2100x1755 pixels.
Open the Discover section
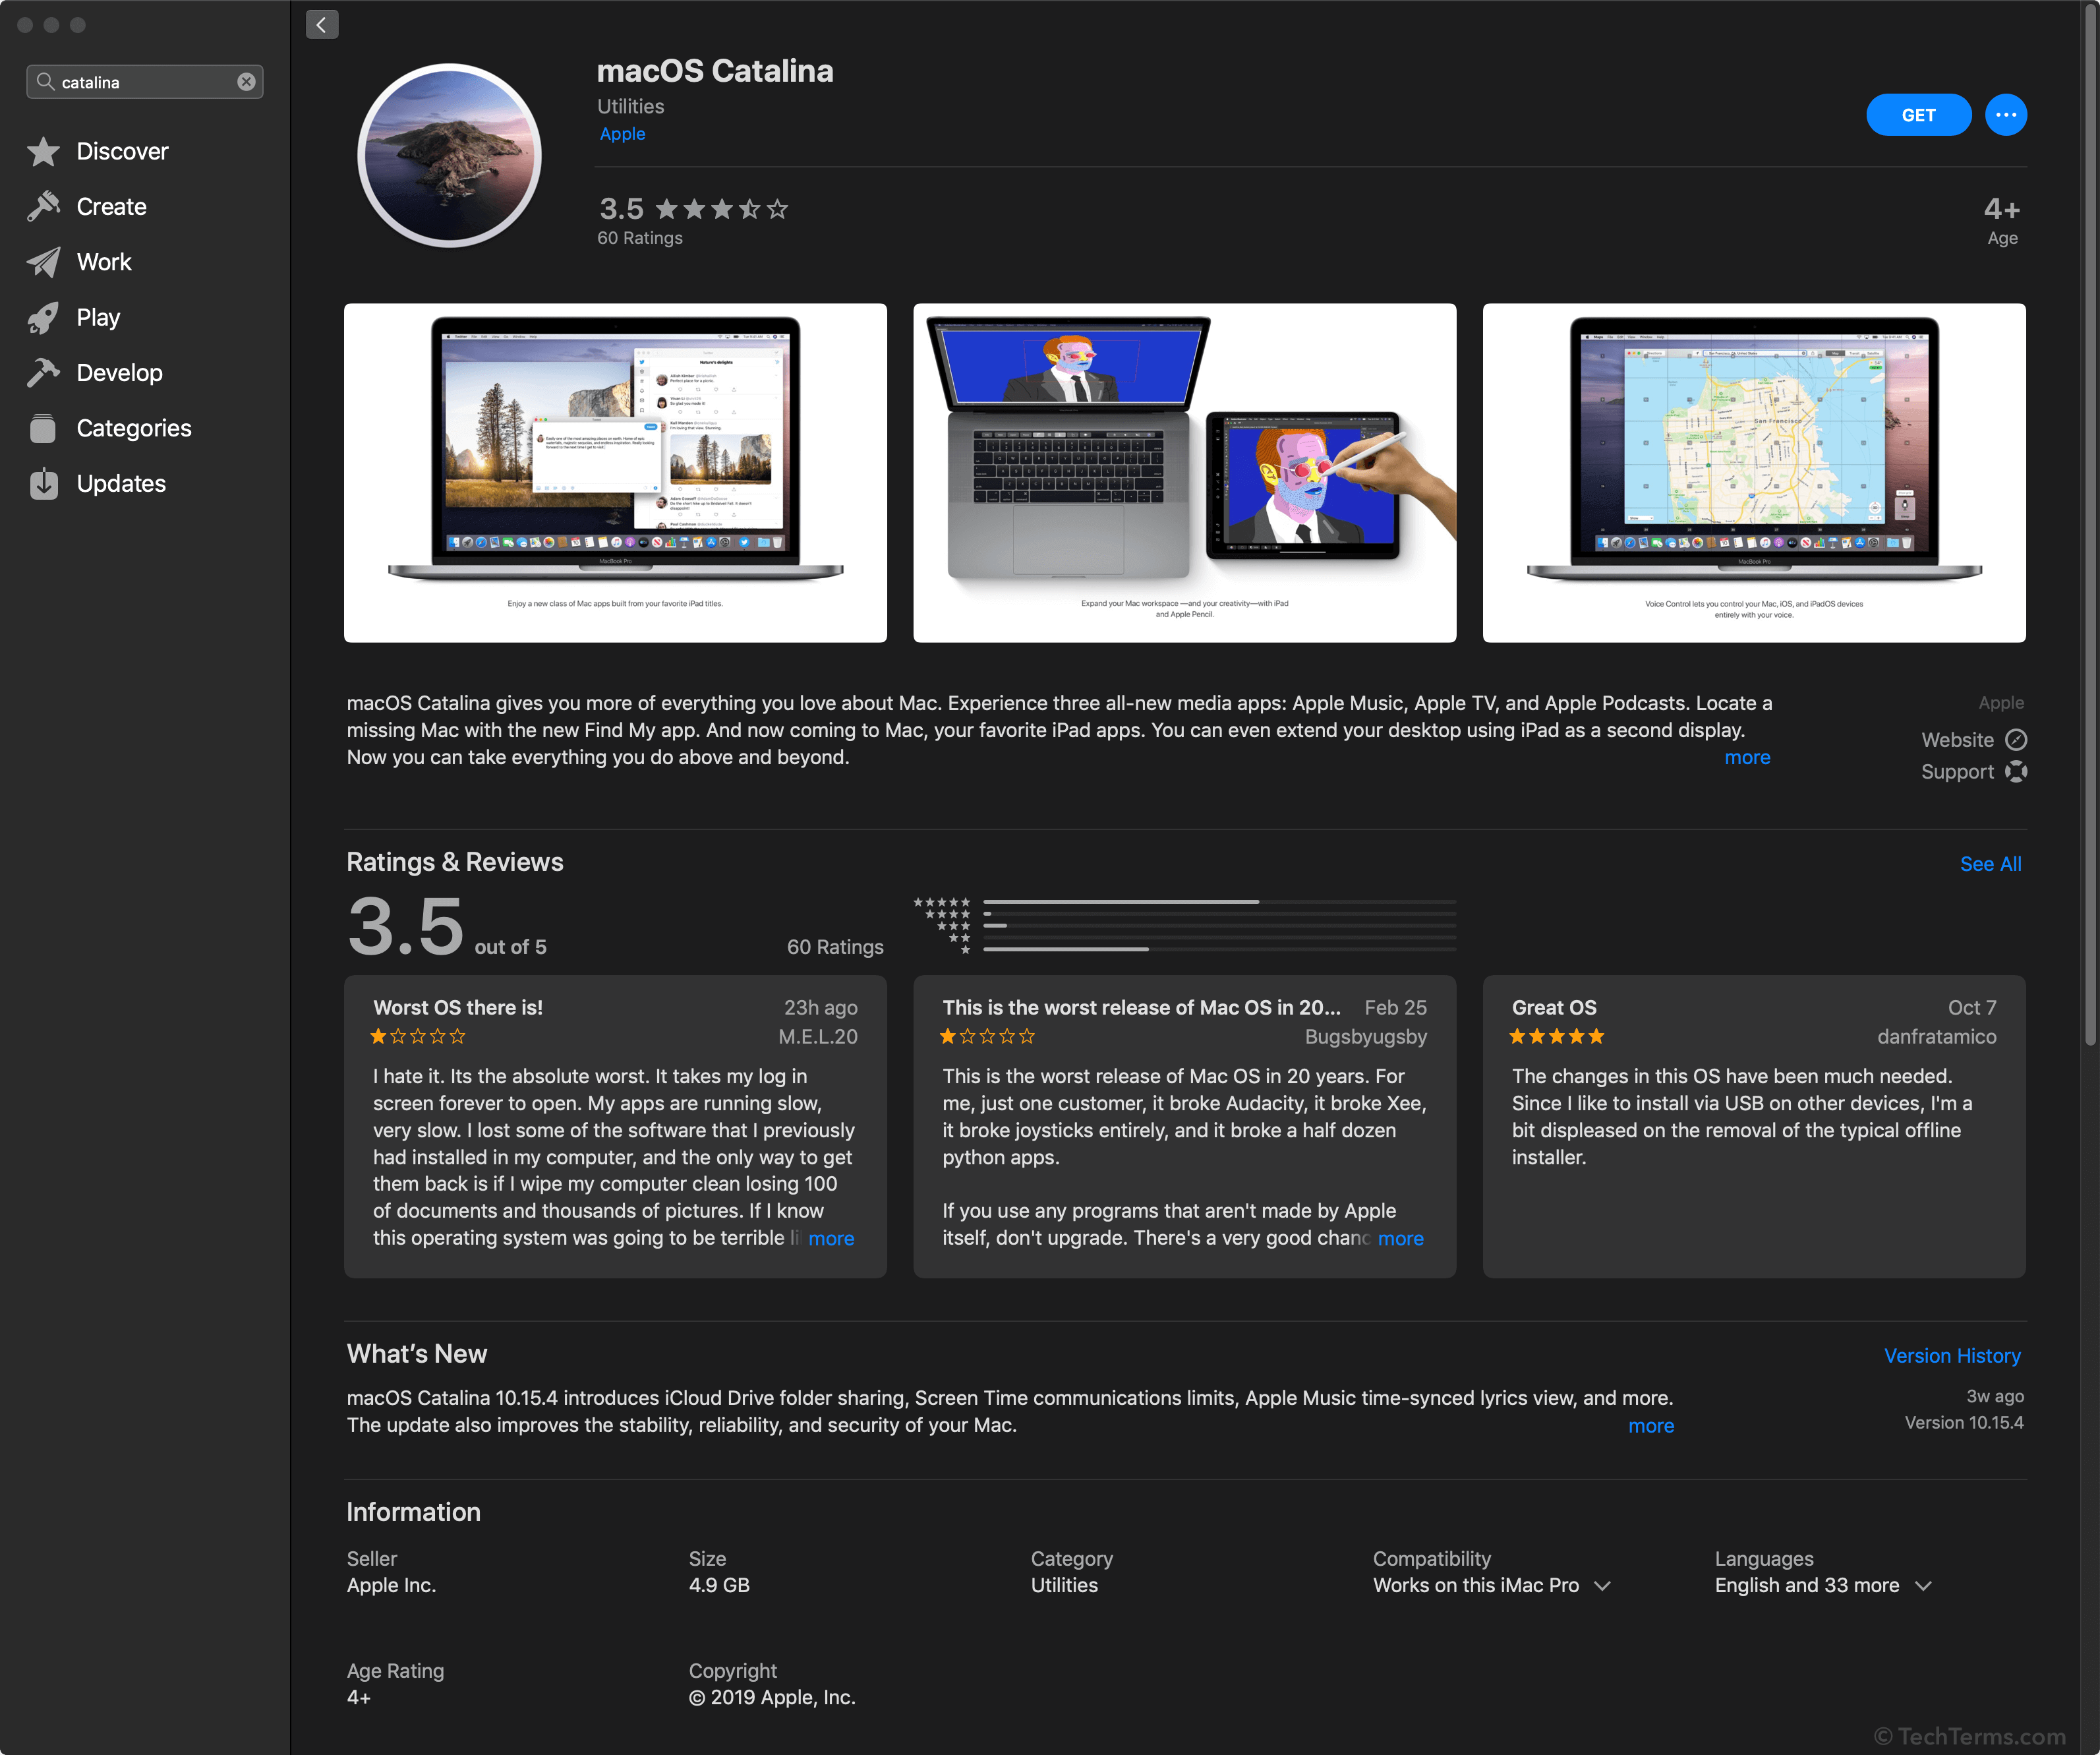click(123, 152)
